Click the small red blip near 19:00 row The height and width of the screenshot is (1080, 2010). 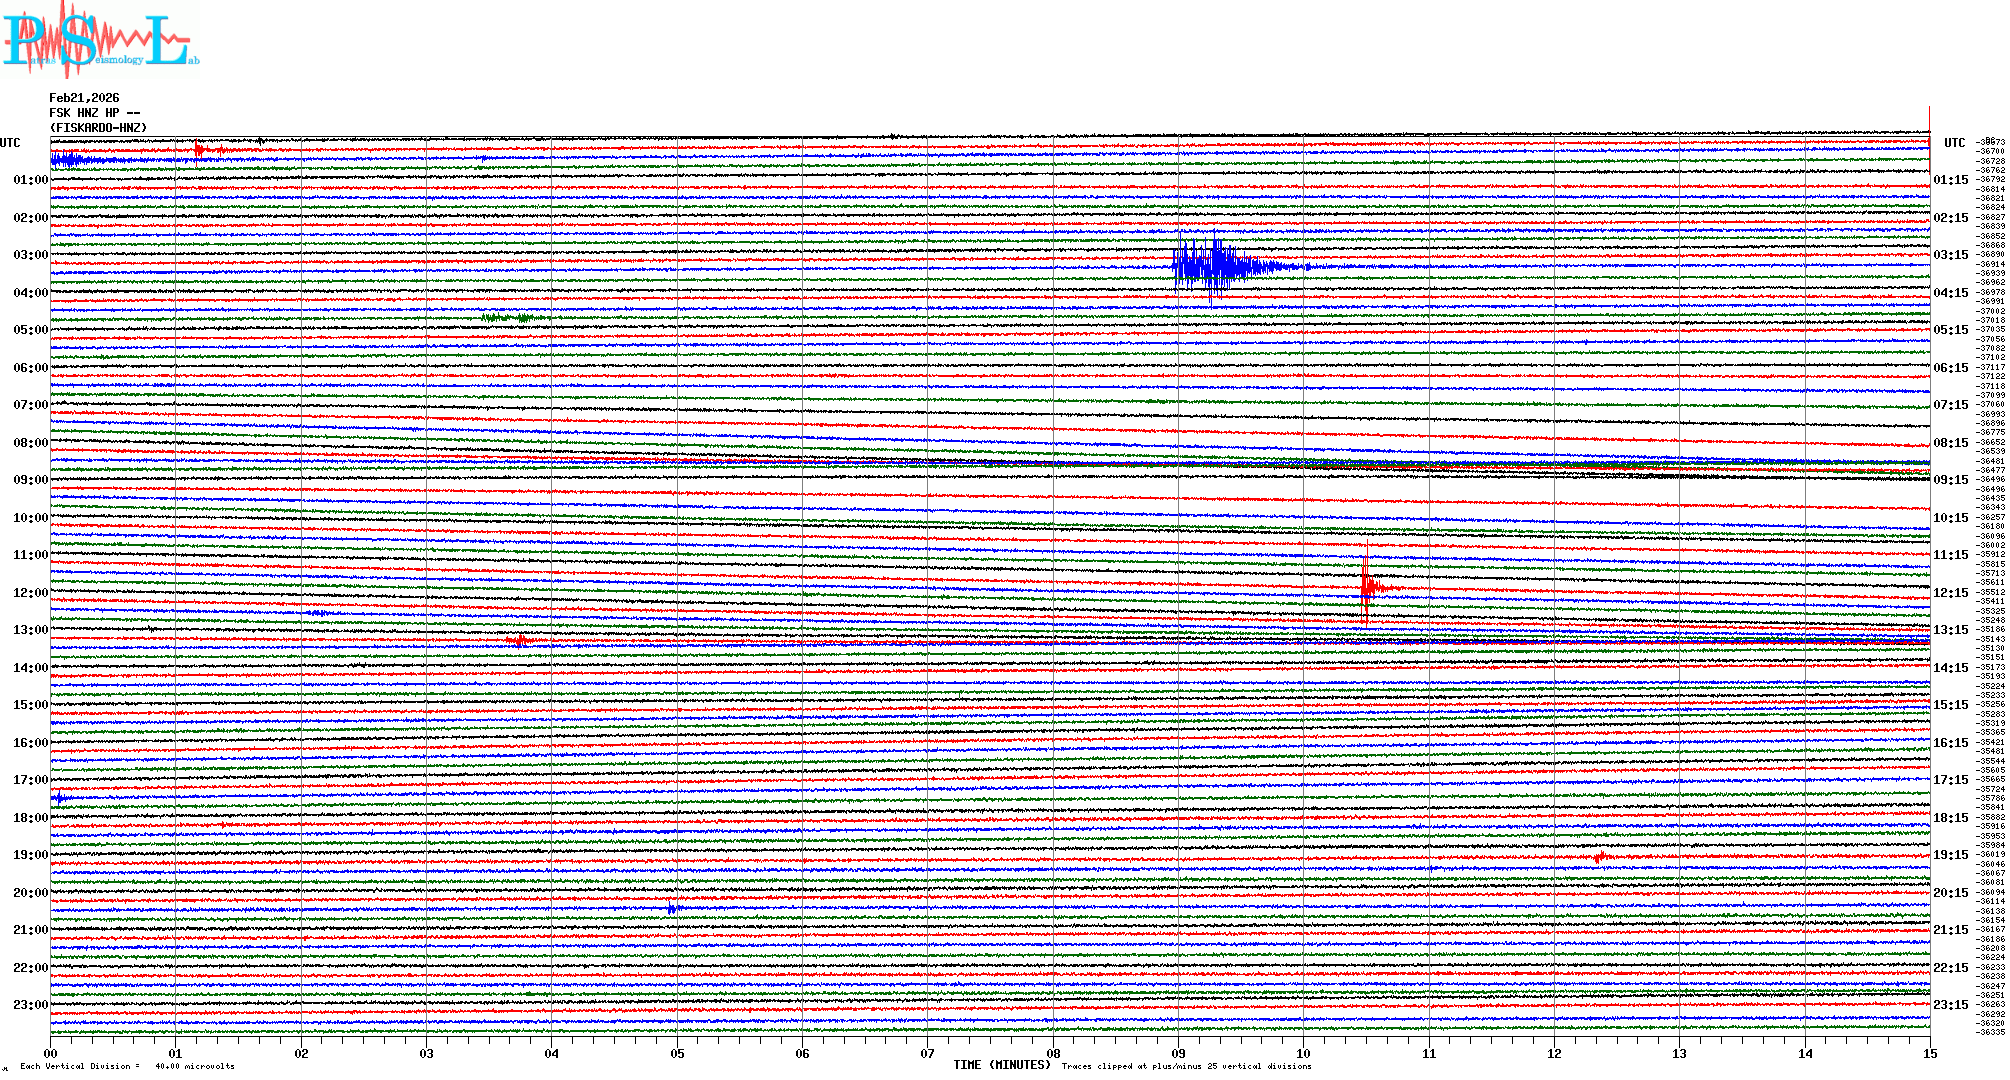coord(1599,857)
